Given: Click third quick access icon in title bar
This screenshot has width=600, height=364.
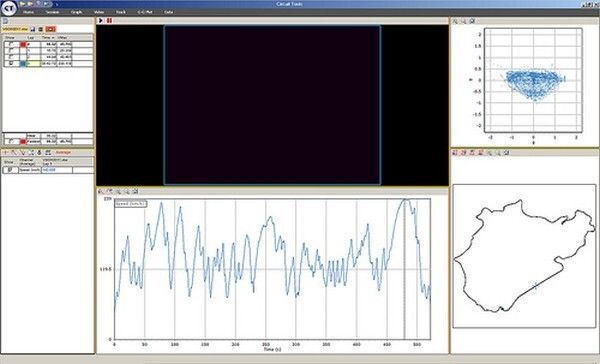Looking at the screenshot, I should 38,4.
